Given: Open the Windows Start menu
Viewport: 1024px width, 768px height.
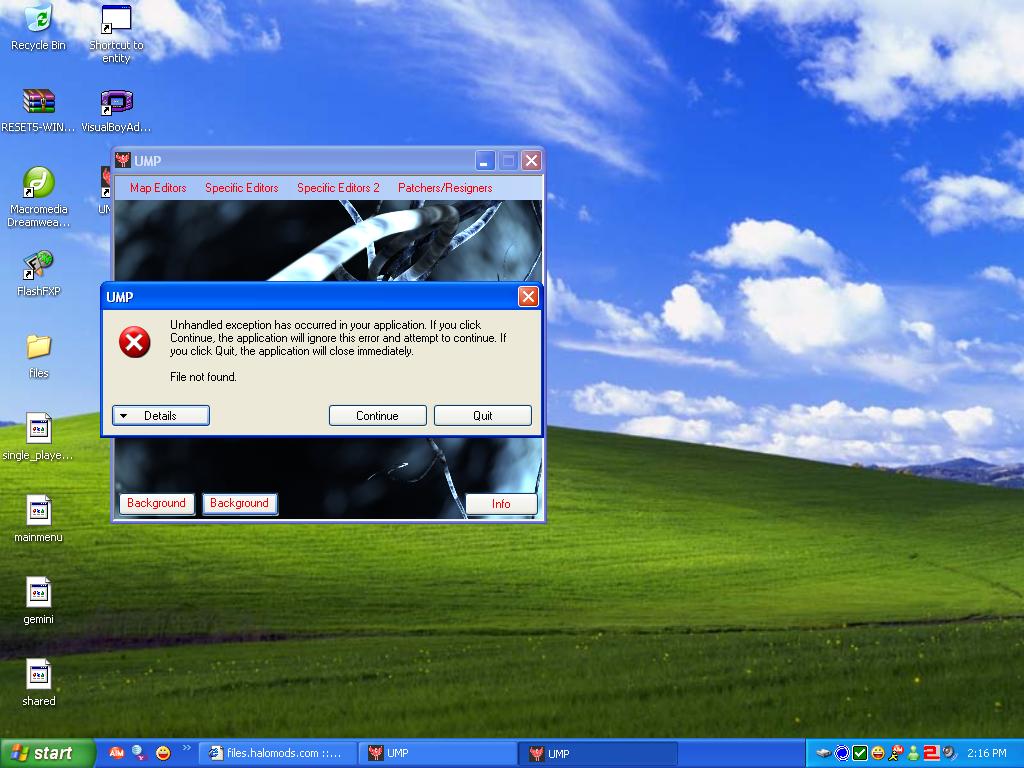Looking at the screenshot, I should 46,754.
